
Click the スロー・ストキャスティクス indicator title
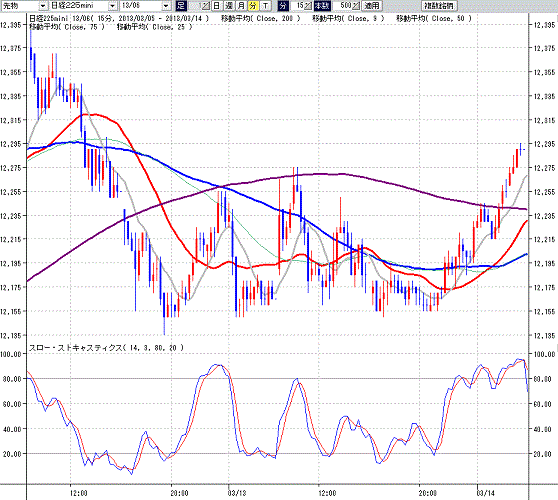click(106, 348)
